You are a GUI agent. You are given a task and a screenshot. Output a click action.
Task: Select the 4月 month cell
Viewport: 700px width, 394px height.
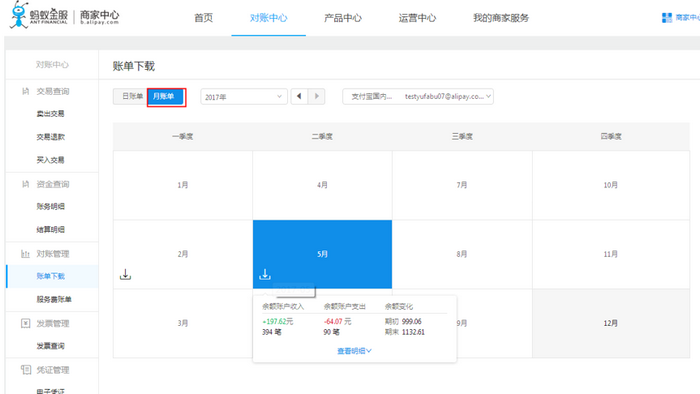[322, 185]
